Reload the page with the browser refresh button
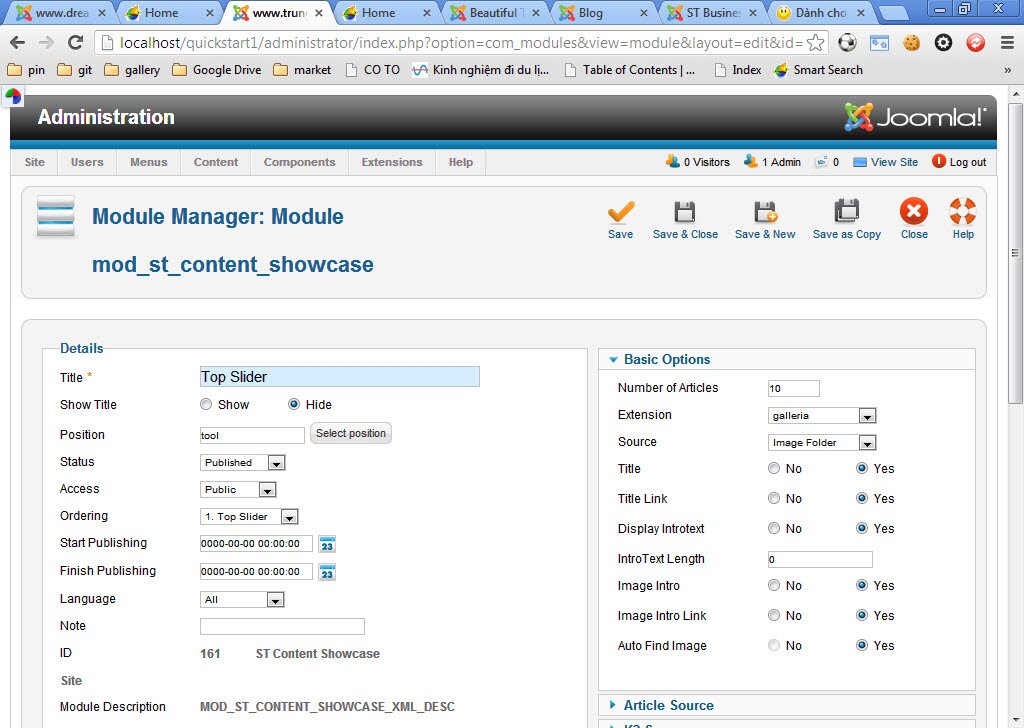 (x=75, y=42)
